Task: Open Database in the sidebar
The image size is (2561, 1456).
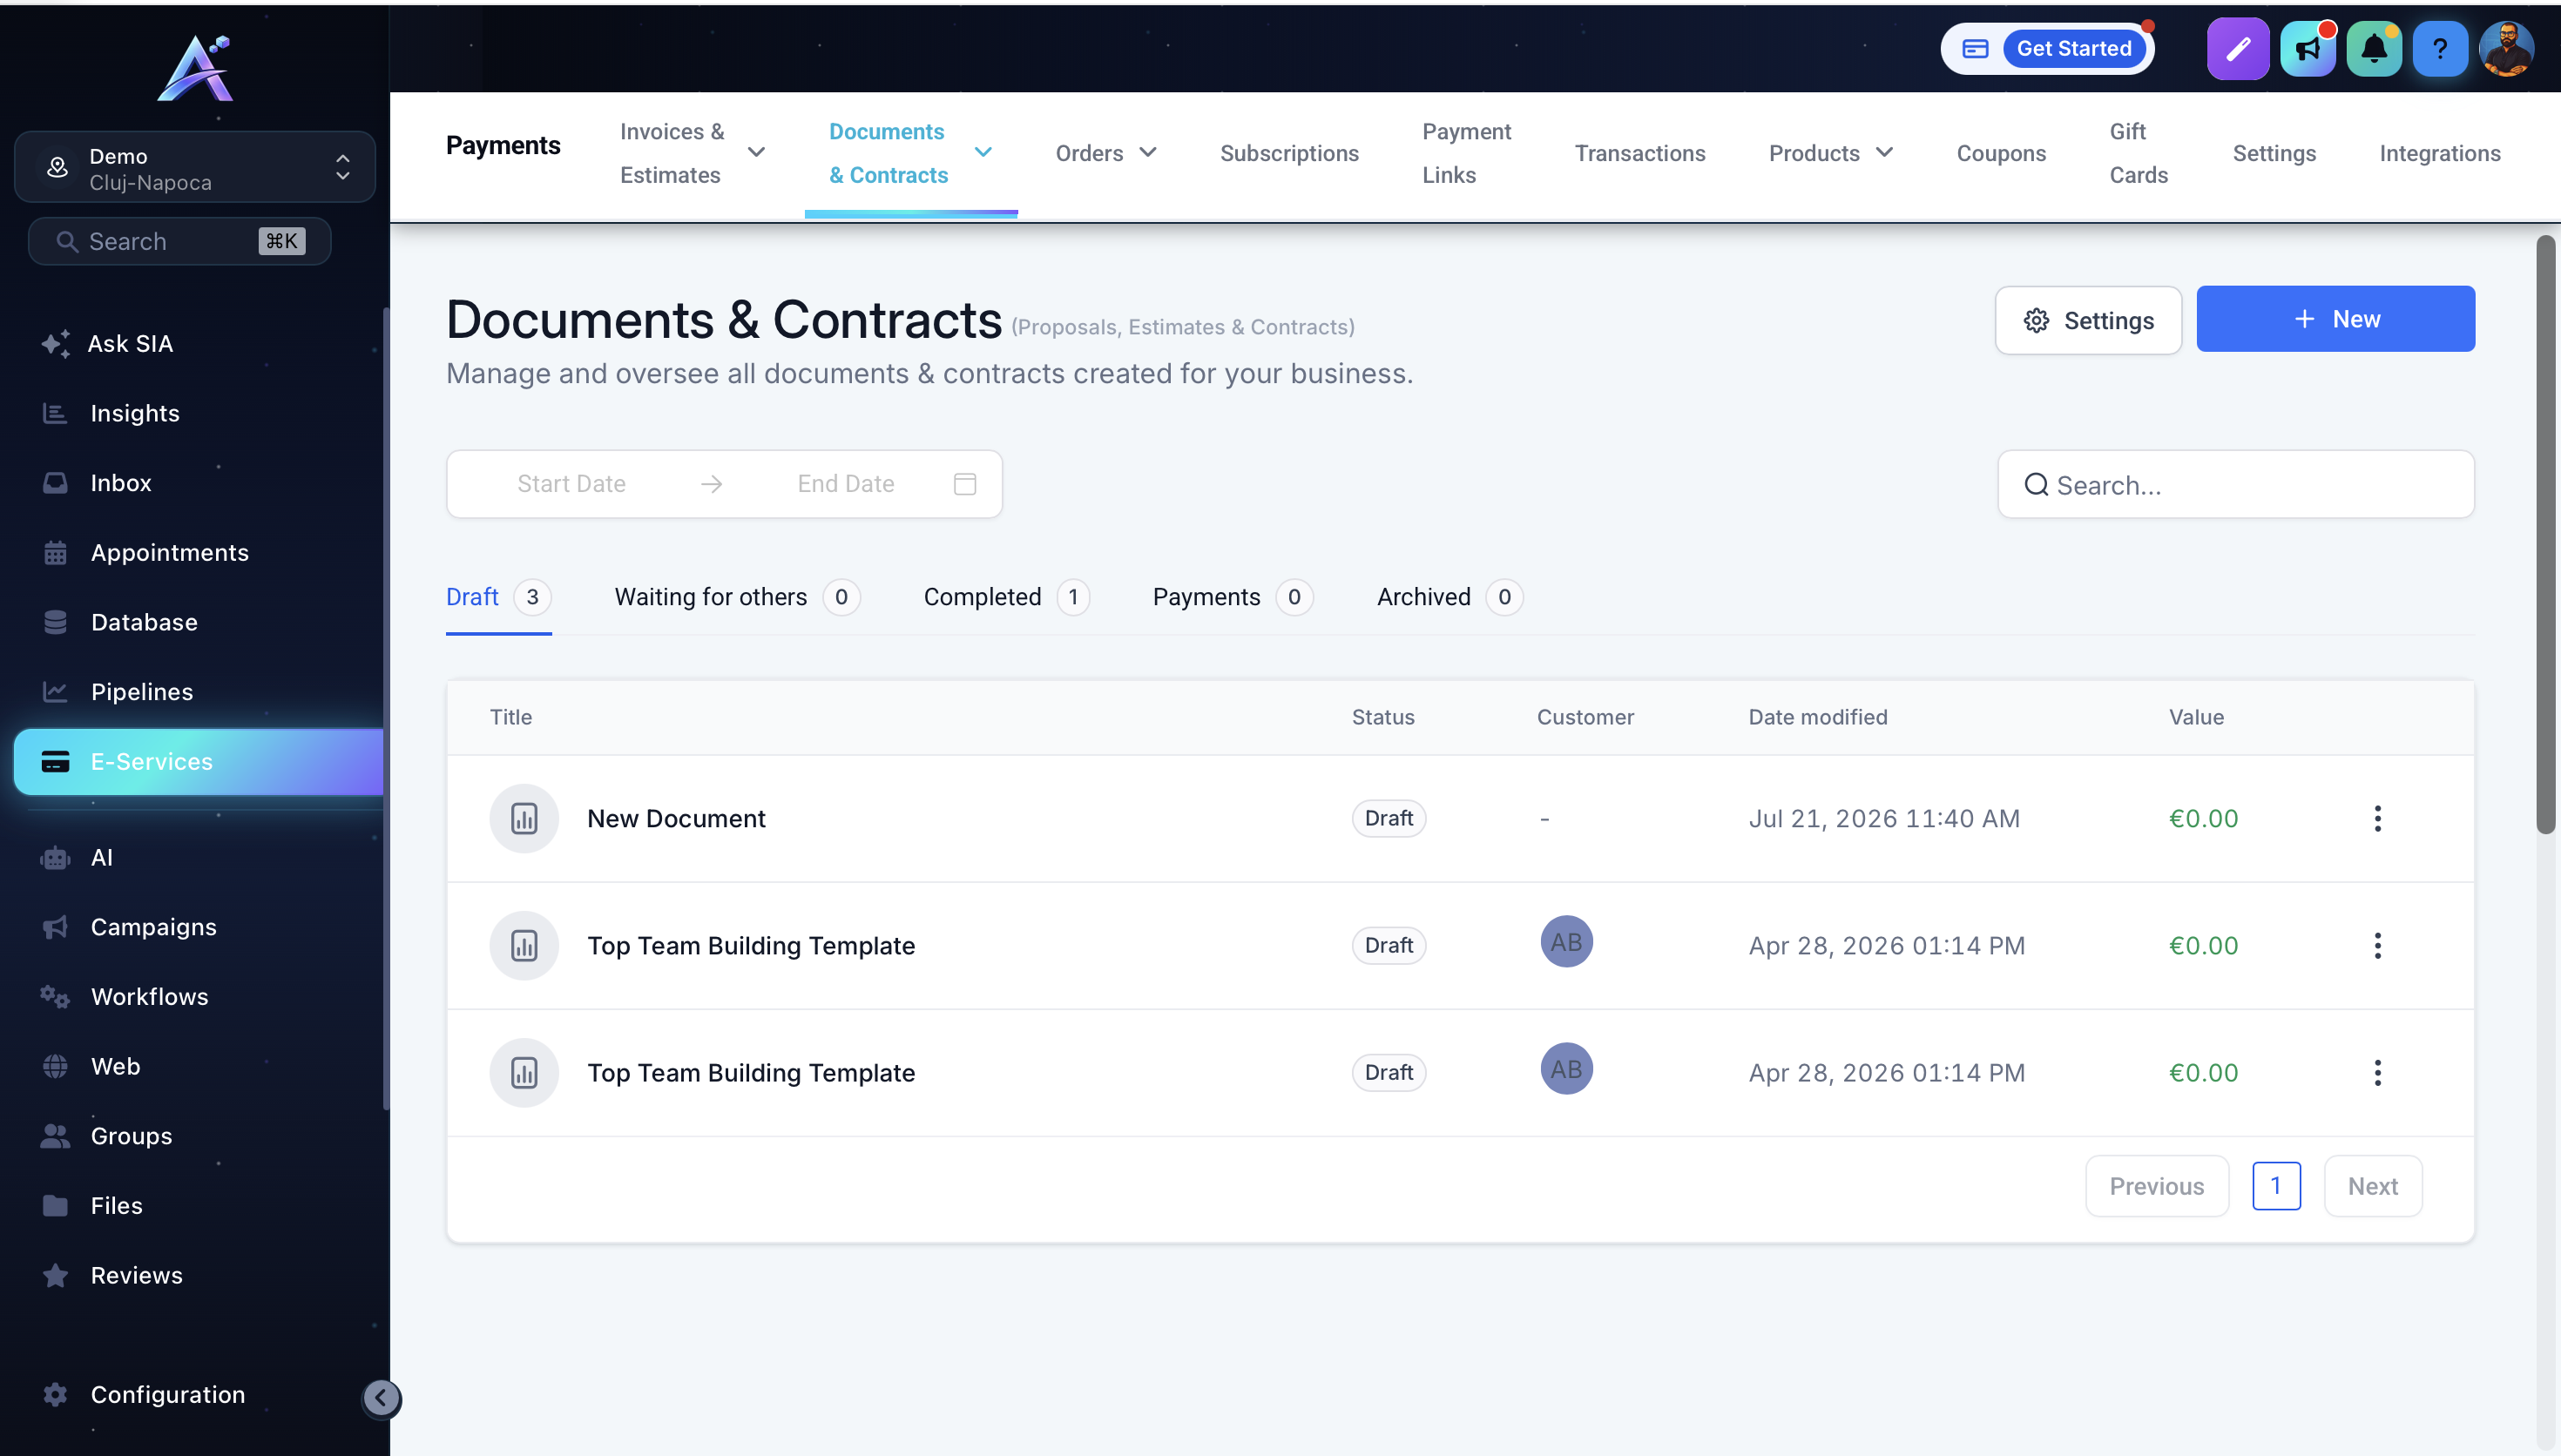Action: (x=144, y=622)
